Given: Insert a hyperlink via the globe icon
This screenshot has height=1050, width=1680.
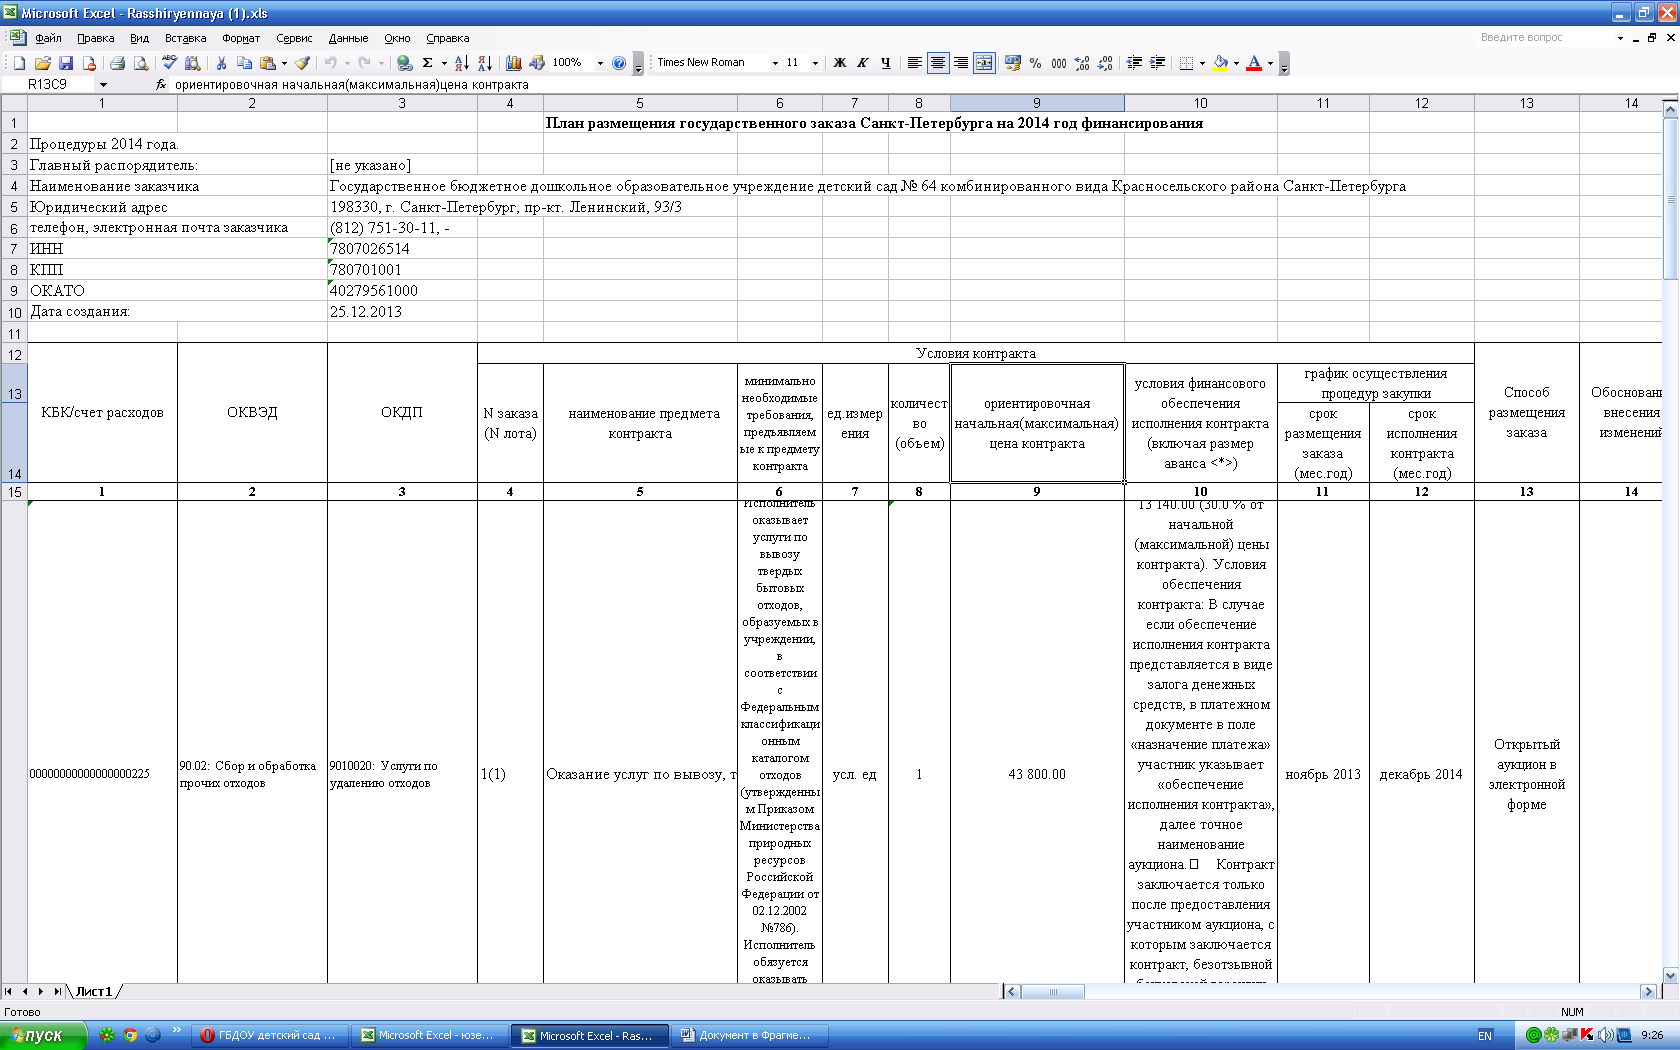Looking at the screenshot, I should click(404, 63).
